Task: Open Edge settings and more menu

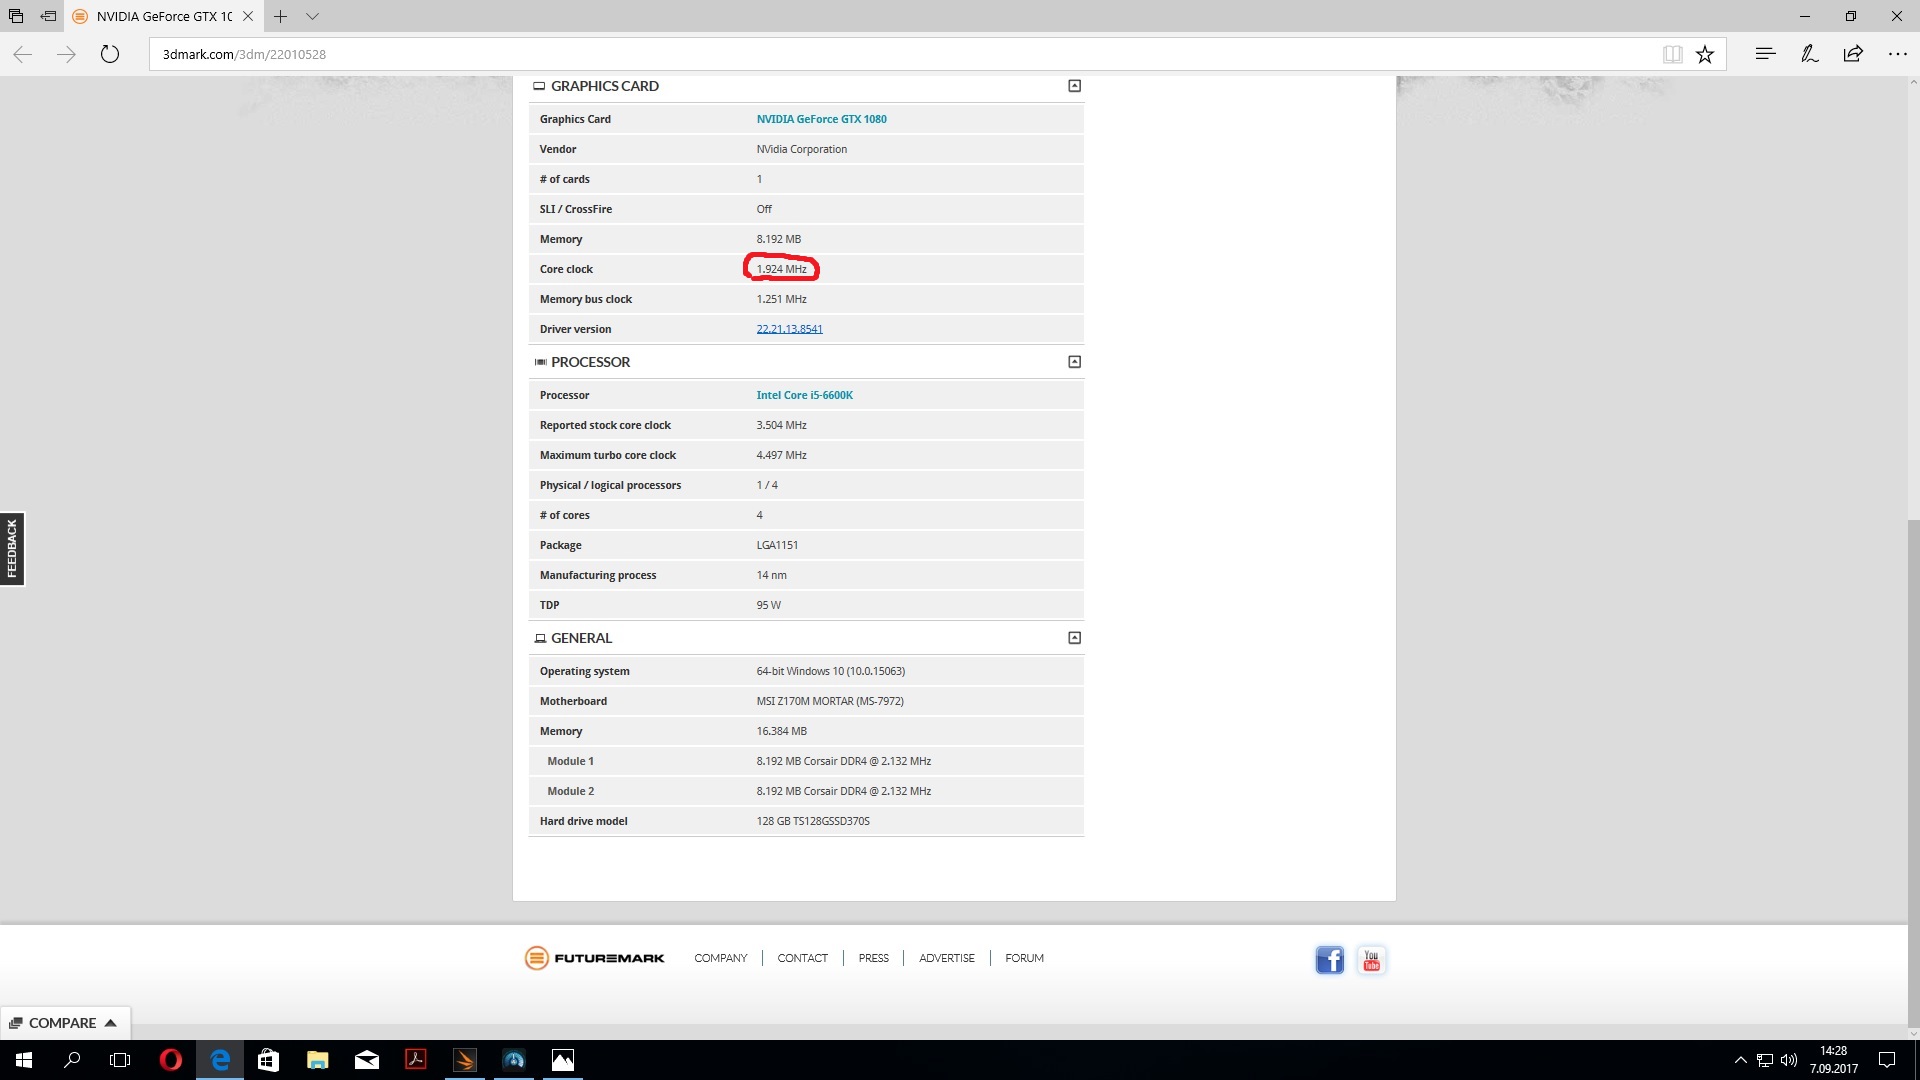Action: tap(1897, 54)
